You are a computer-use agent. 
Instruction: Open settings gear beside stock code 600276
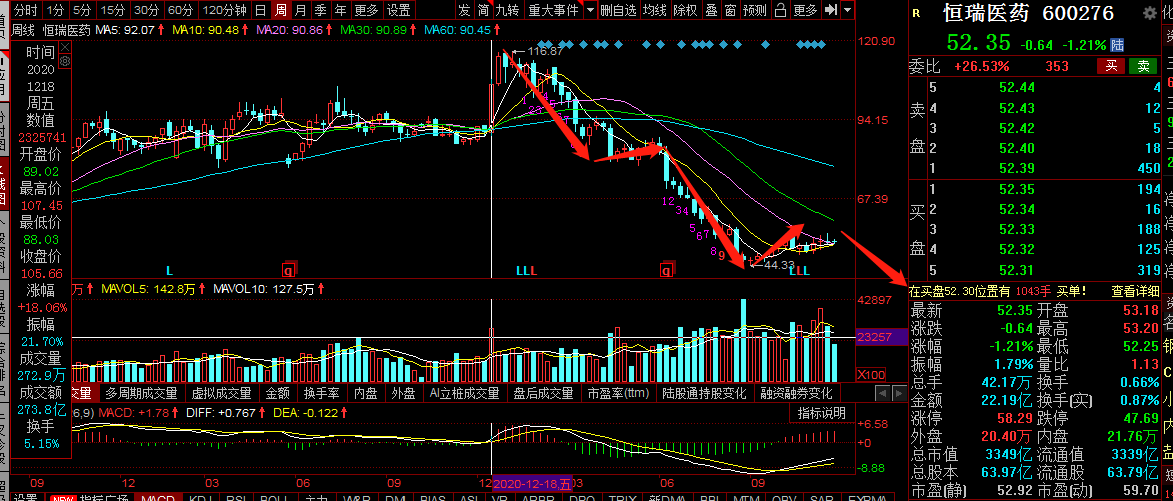click(1150, 13)
